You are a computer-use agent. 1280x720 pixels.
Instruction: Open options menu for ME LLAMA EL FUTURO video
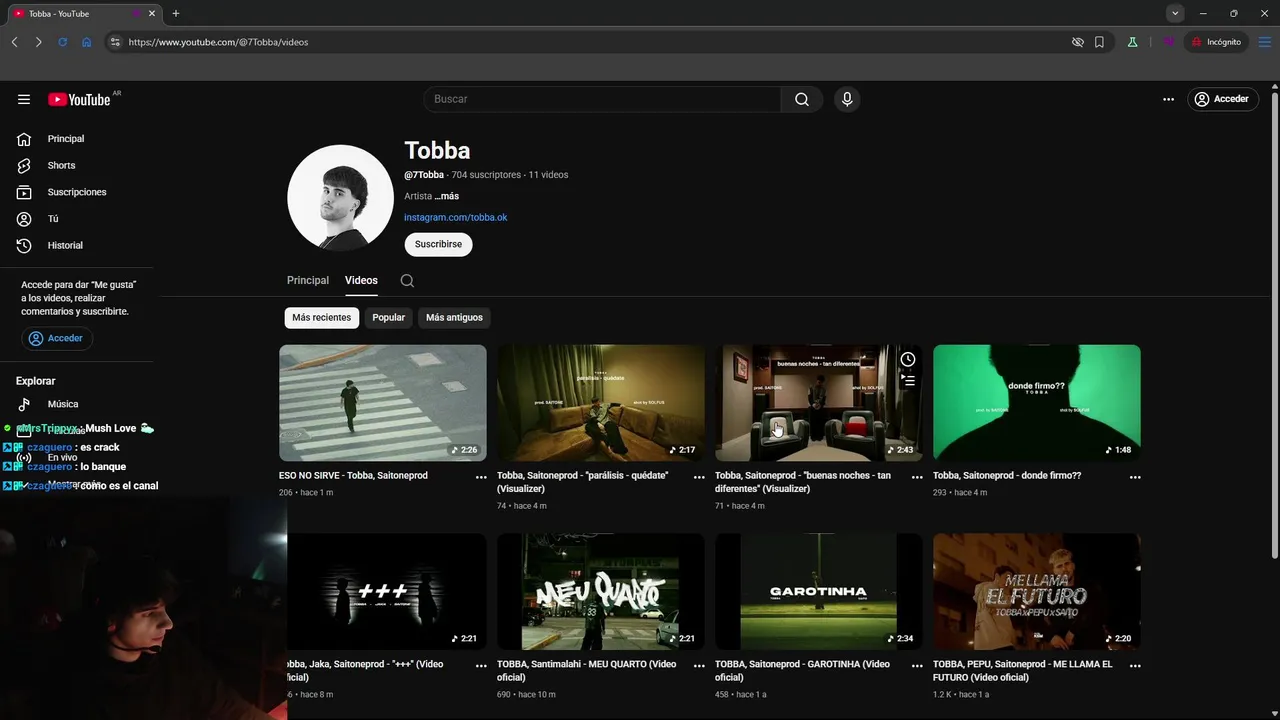click(1135, 666)
